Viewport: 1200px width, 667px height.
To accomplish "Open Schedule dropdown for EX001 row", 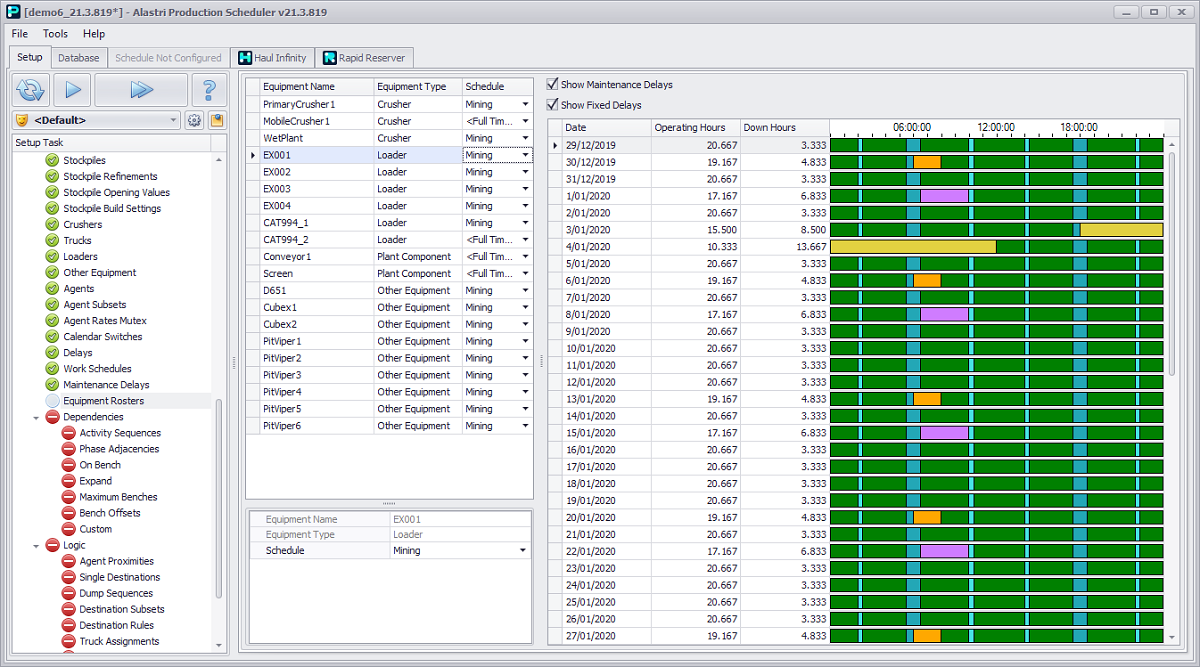I will point(525,155).
